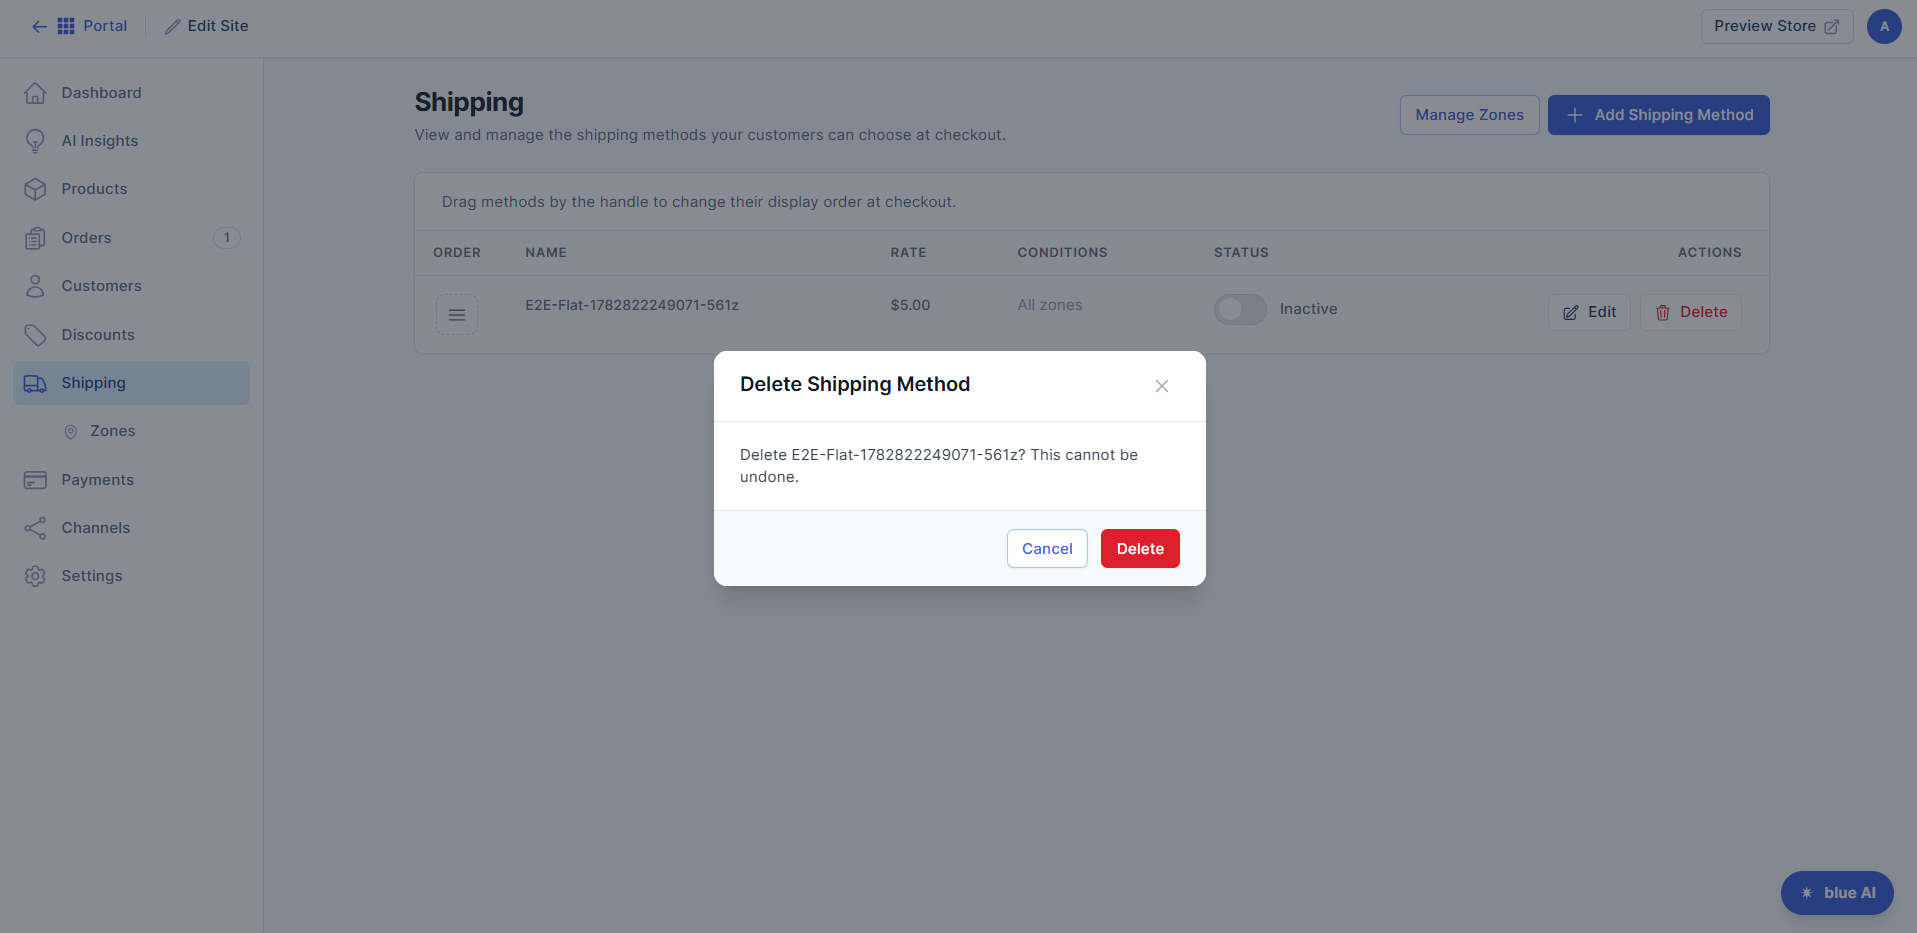Navigate to Products

[x=94, y=189]
